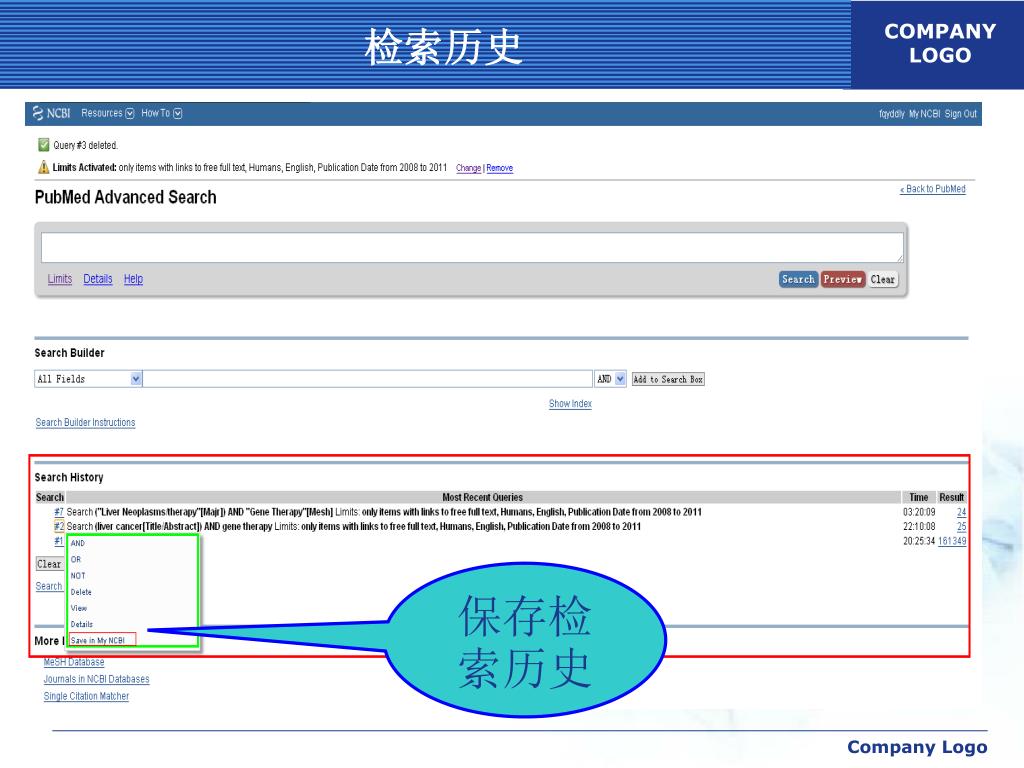Click the Result column header

pyautogui.click(x=952, y=498)
